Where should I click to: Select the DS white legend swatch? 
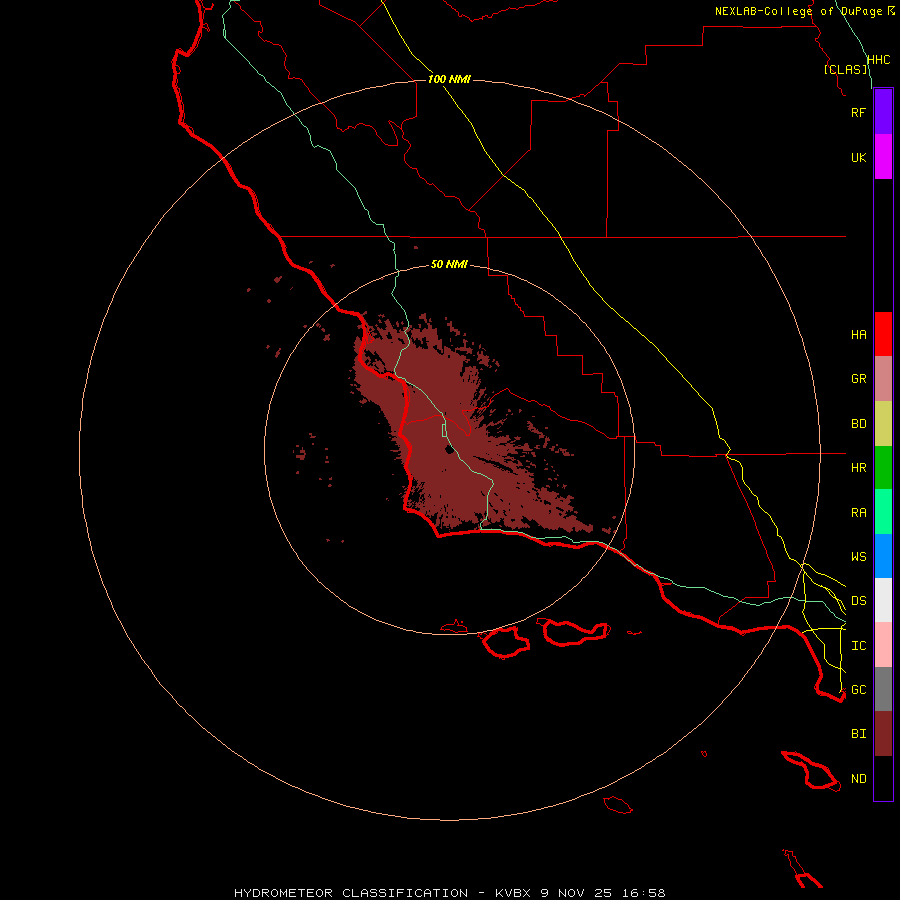pos(883,600)
